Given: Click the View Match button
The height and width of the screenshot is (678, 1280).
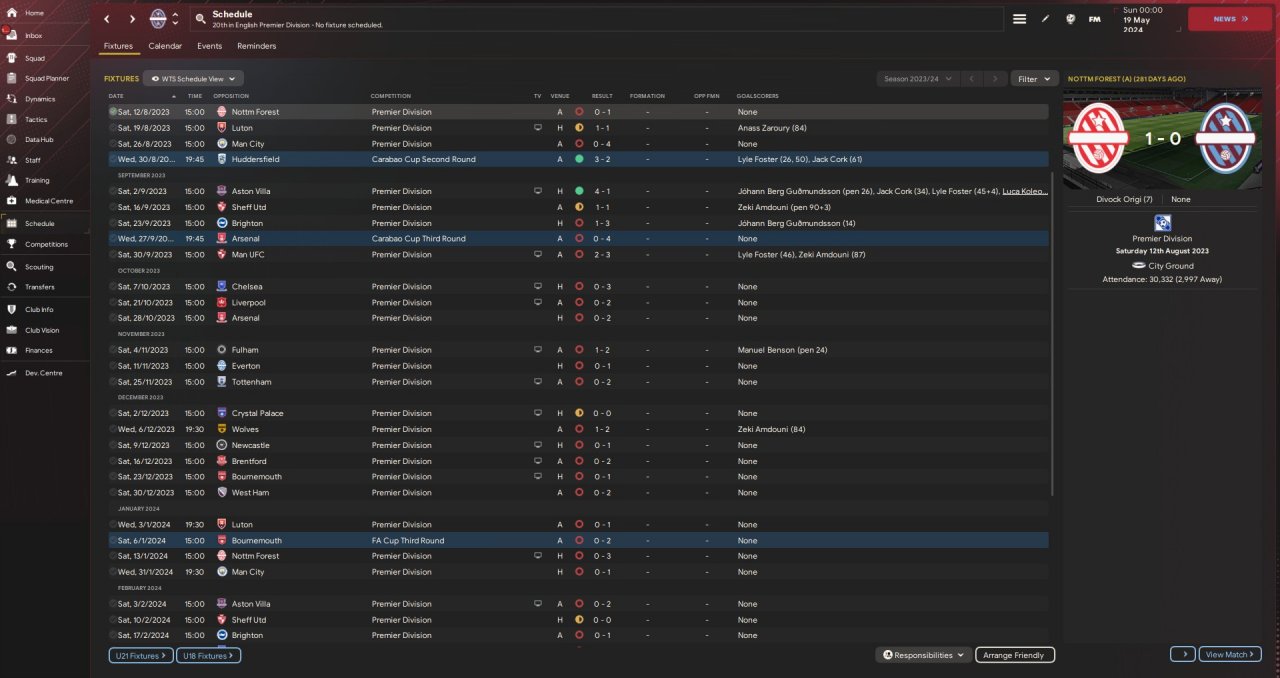Looking at the screenshot, I should point(1230,654).
